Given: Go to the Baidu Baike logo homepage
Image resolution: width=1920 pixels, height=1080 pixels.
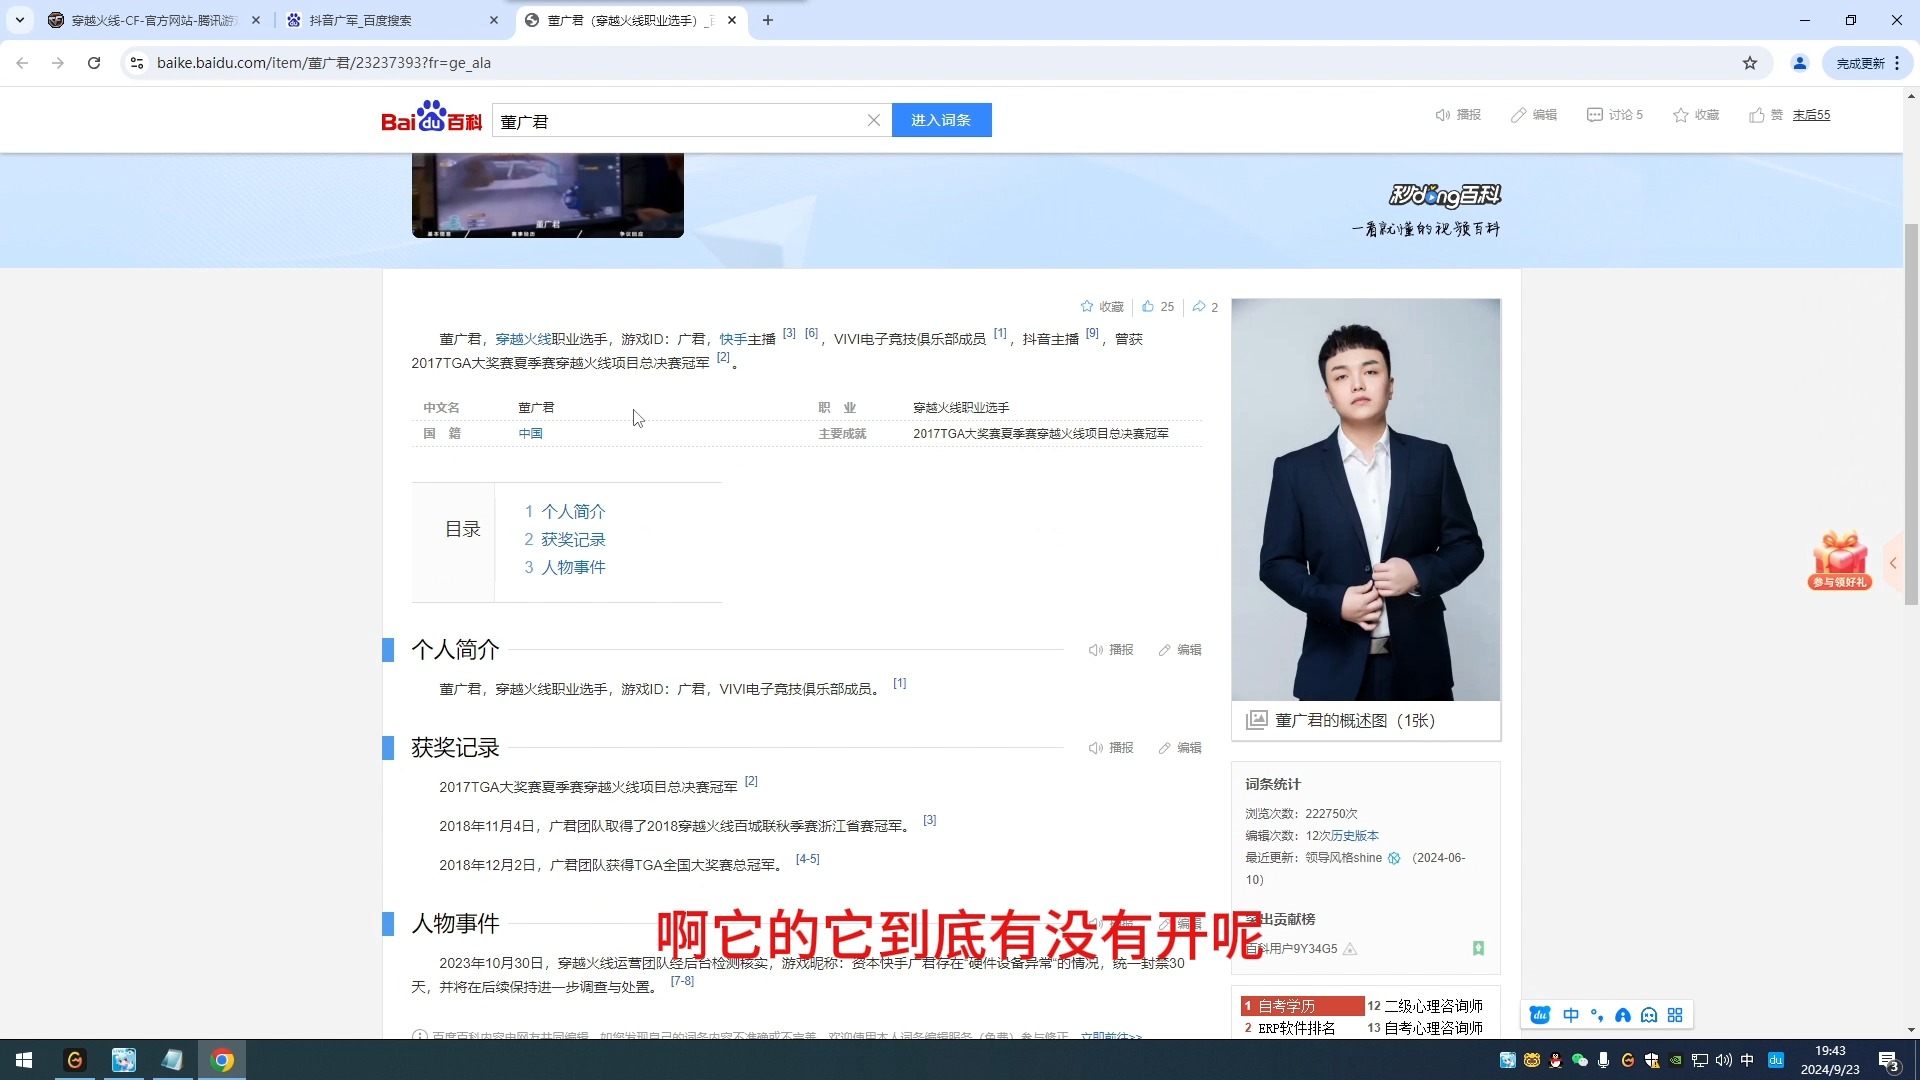Looking at the screenshot, I should click(431, 117).
